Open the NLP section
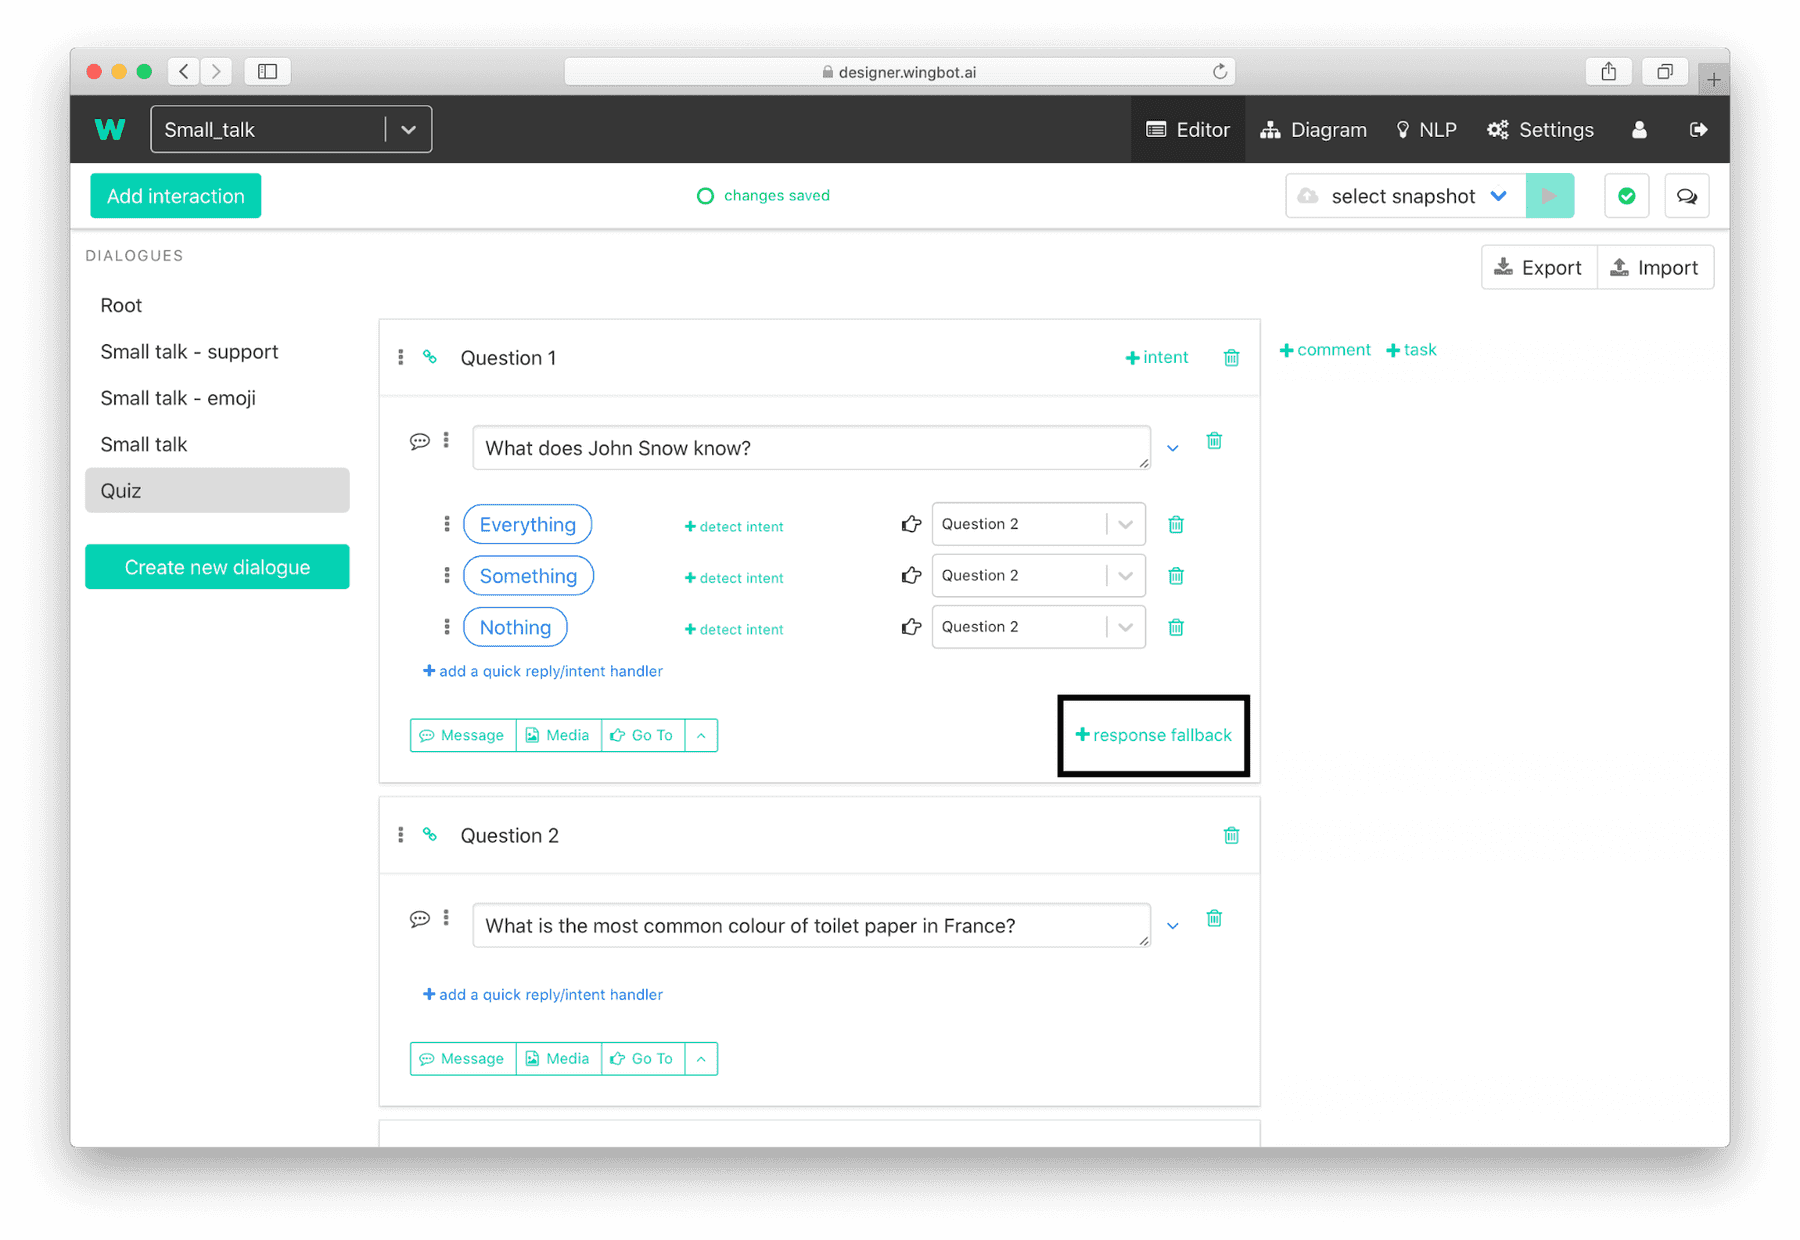The height and width of the screenshot is (1240, 1800). tap(1426, 130)
